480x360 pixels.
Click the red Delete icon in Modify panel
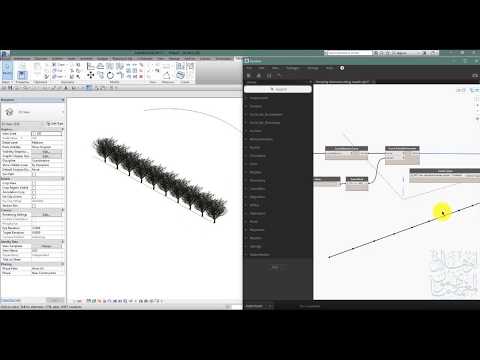(141, 76)
